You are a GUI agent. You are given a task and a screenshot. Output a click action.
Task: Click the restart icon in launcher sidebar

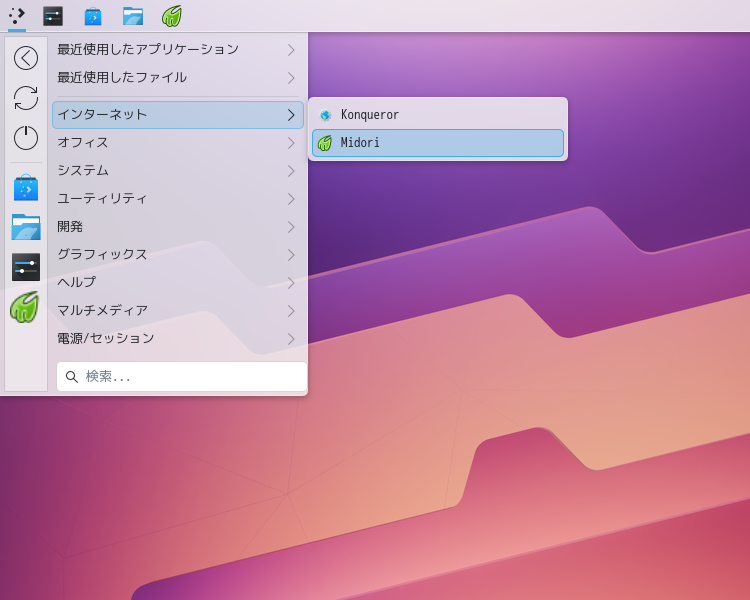pyautogui.click(x=26, y=98)
